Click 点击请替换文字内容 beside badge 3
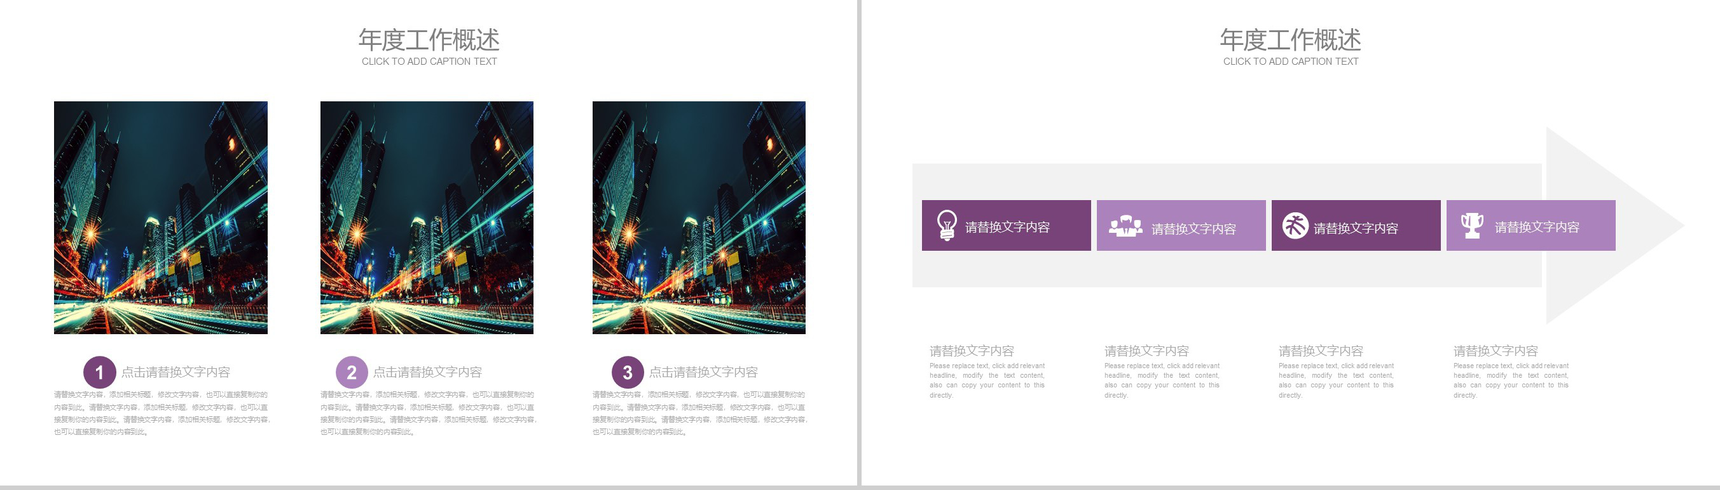The image size is (1720, 490). pyautogui.click(x=703, y=372)
